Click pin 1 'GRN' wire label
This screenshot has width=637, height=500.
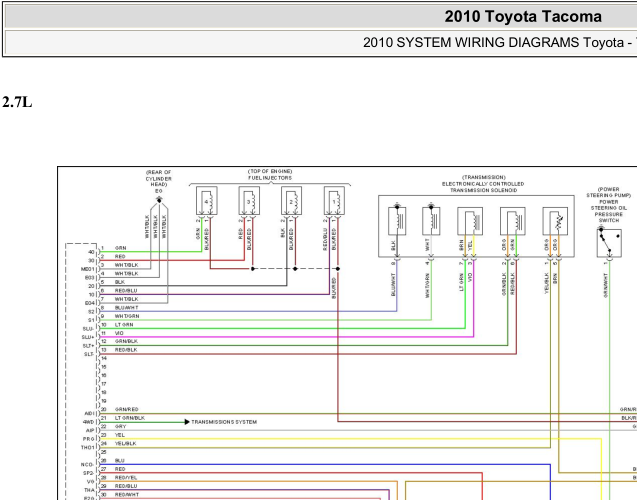click(x=120, y=248)
